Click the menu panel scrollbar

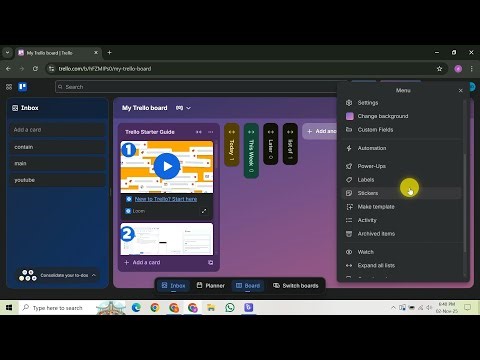(465, 203)
